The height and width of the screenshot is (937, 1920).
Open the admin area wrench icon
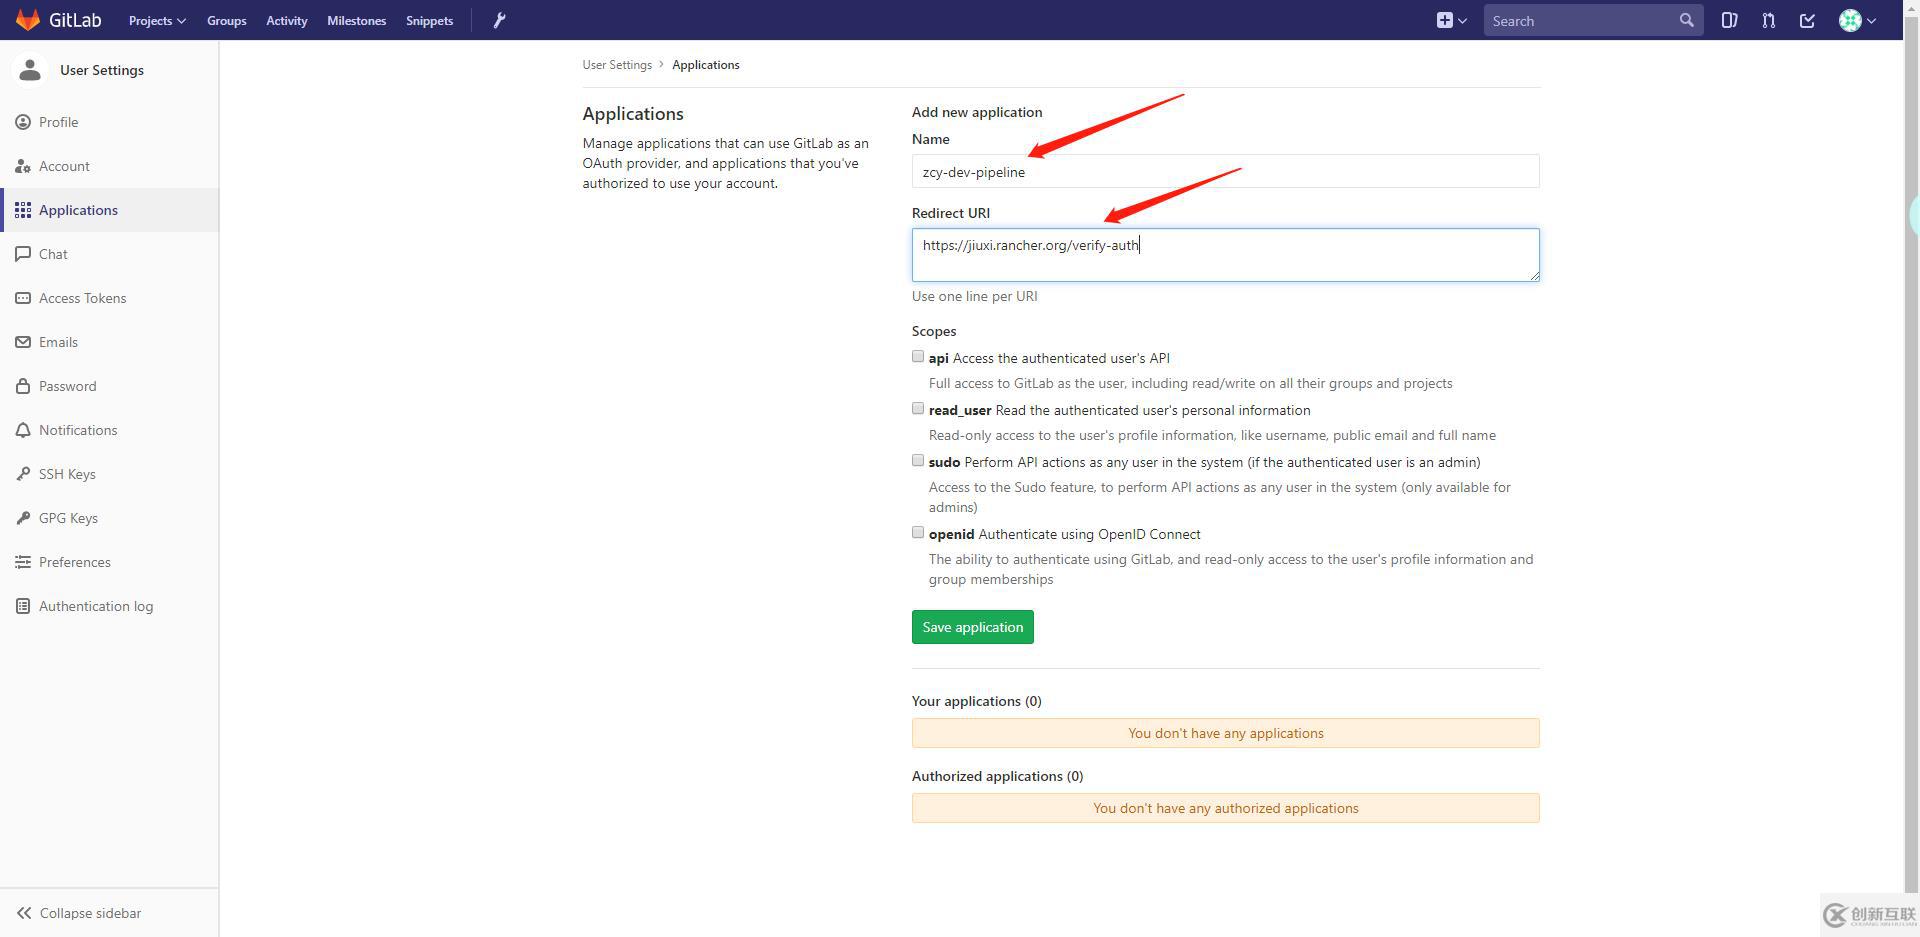tap(500, 20)
